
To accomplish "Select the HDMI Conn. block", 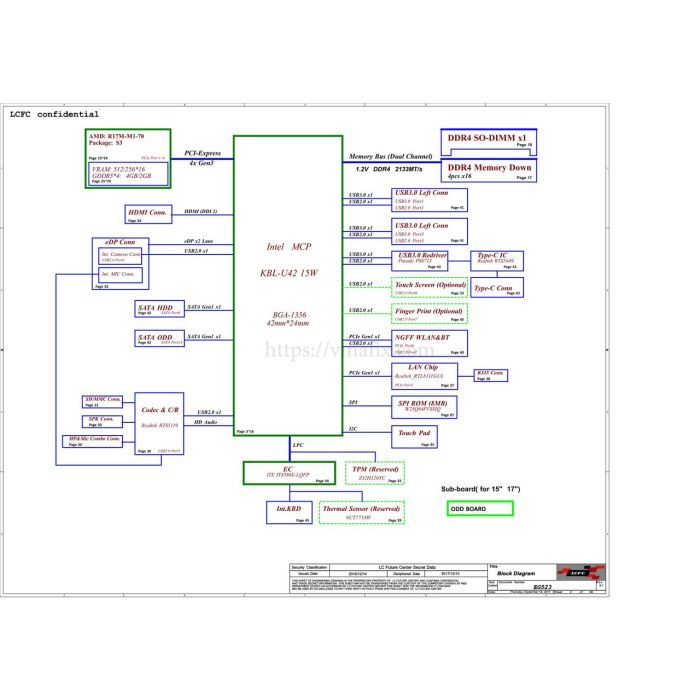I will click(x=148, y=214).
